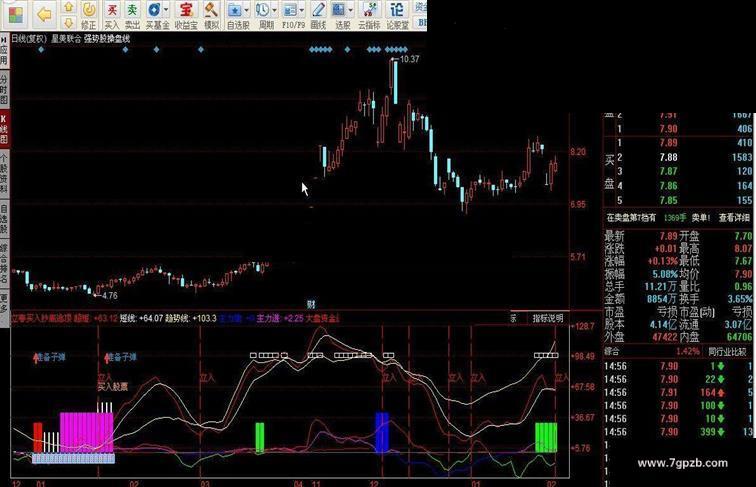
Task: Select the 画线 pencil drawing tool
Action: coord(318,10)
